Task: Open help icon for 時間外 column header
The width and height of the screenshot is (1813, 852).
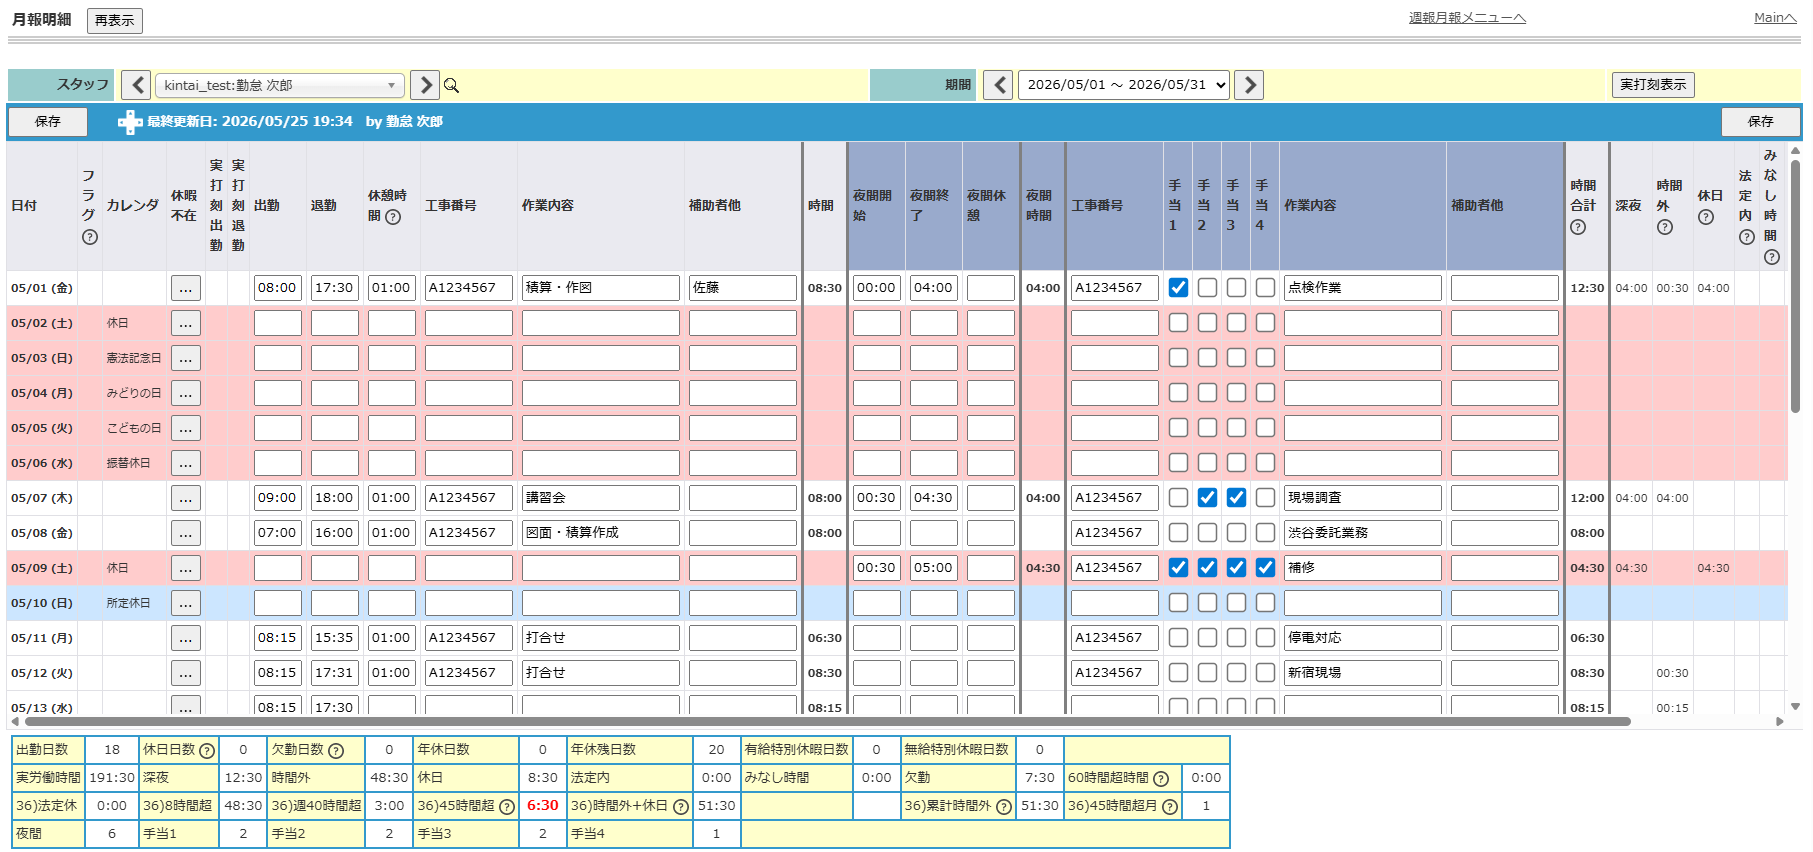Action: pyautogui.click(x=1665, y=227)
